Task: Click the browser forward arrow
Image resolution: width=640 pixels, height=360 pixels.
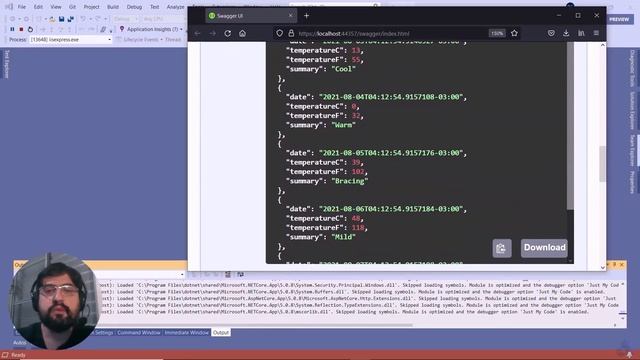Action: (x=213, y=33)
